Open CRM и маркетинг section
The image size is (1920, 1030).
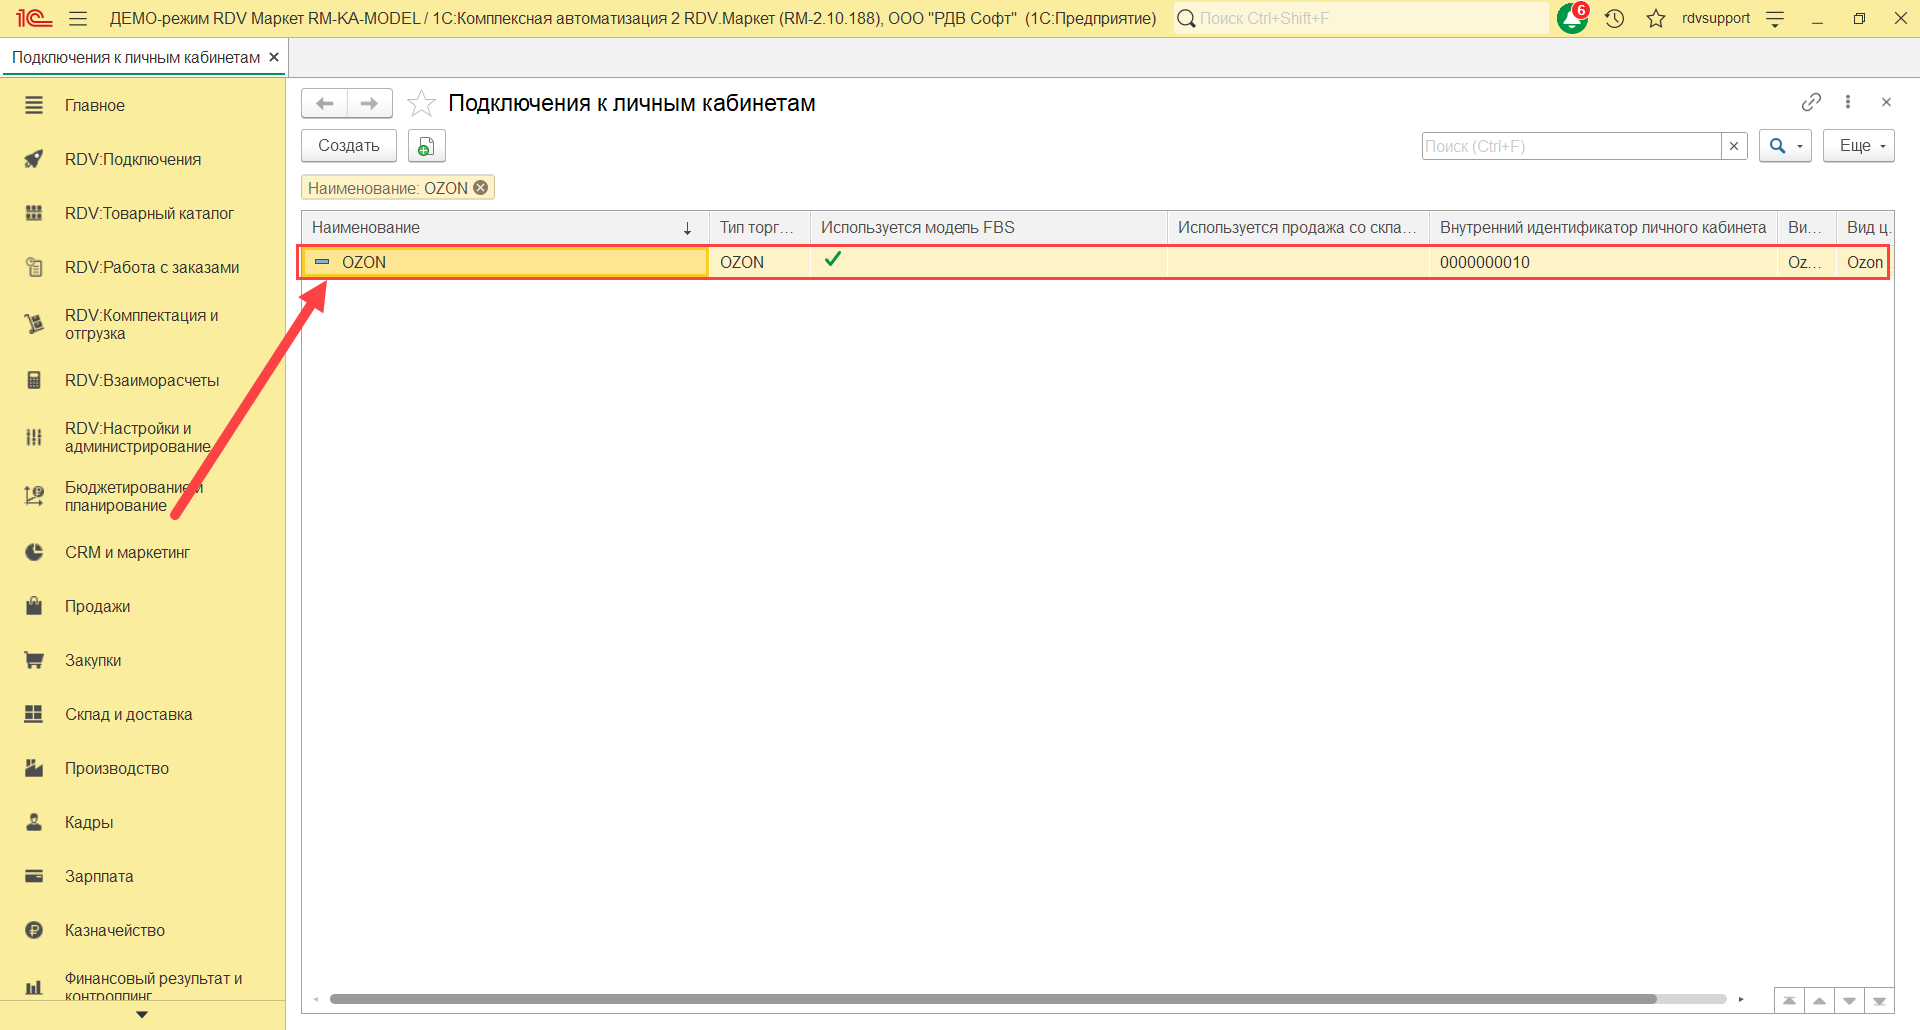point(142,552)
